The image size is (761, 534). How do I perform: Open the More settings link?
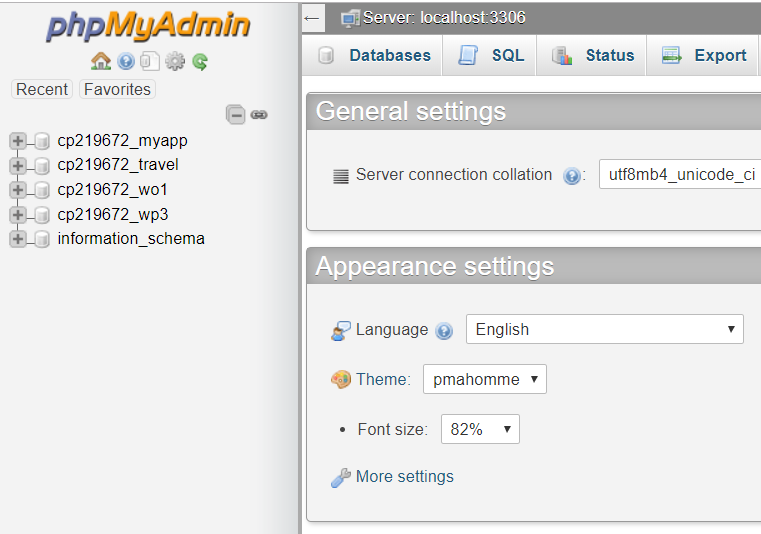point(405,476)
